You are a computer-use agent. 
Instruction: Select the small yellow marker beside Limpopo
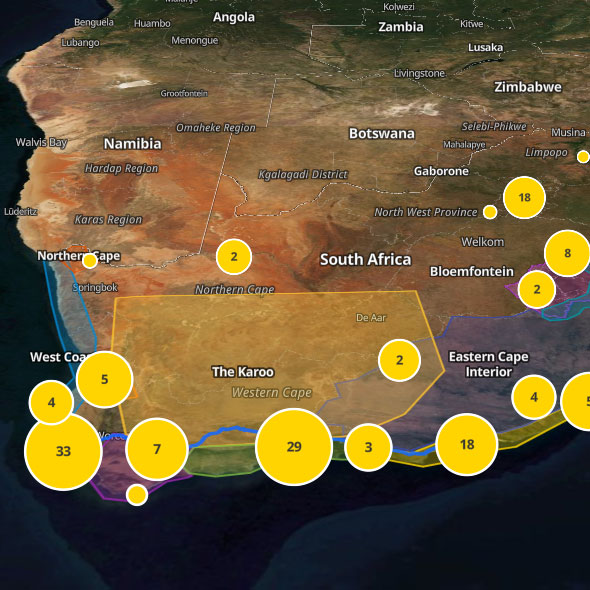pos(583,157)
